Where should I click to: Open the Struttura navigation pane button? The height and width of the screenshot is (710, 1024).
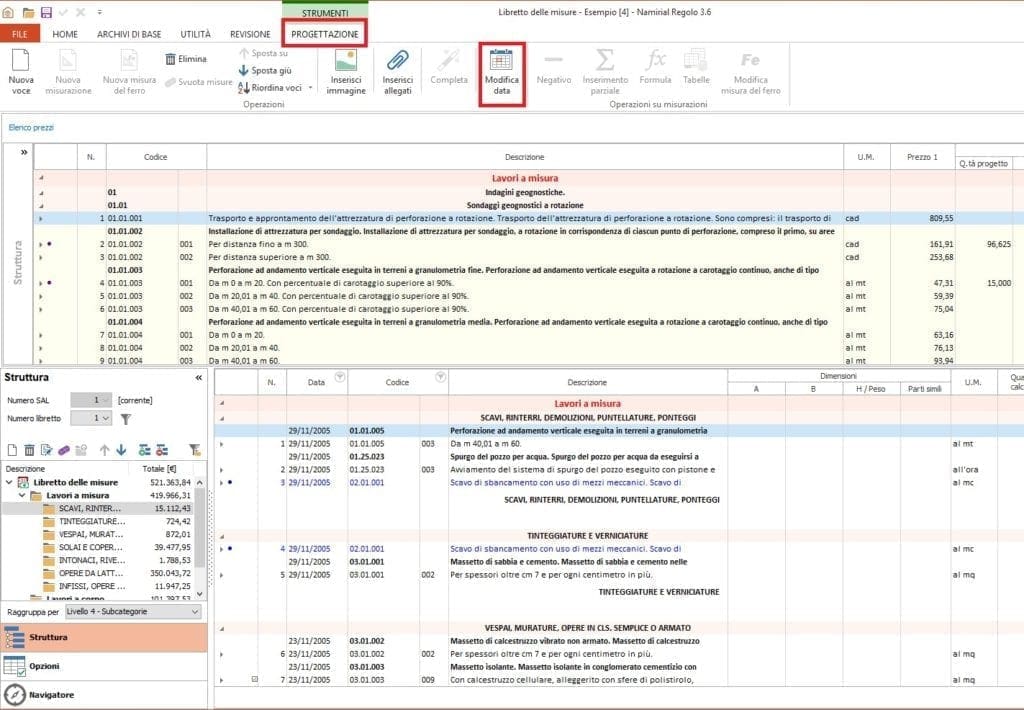tap(104, 637)
